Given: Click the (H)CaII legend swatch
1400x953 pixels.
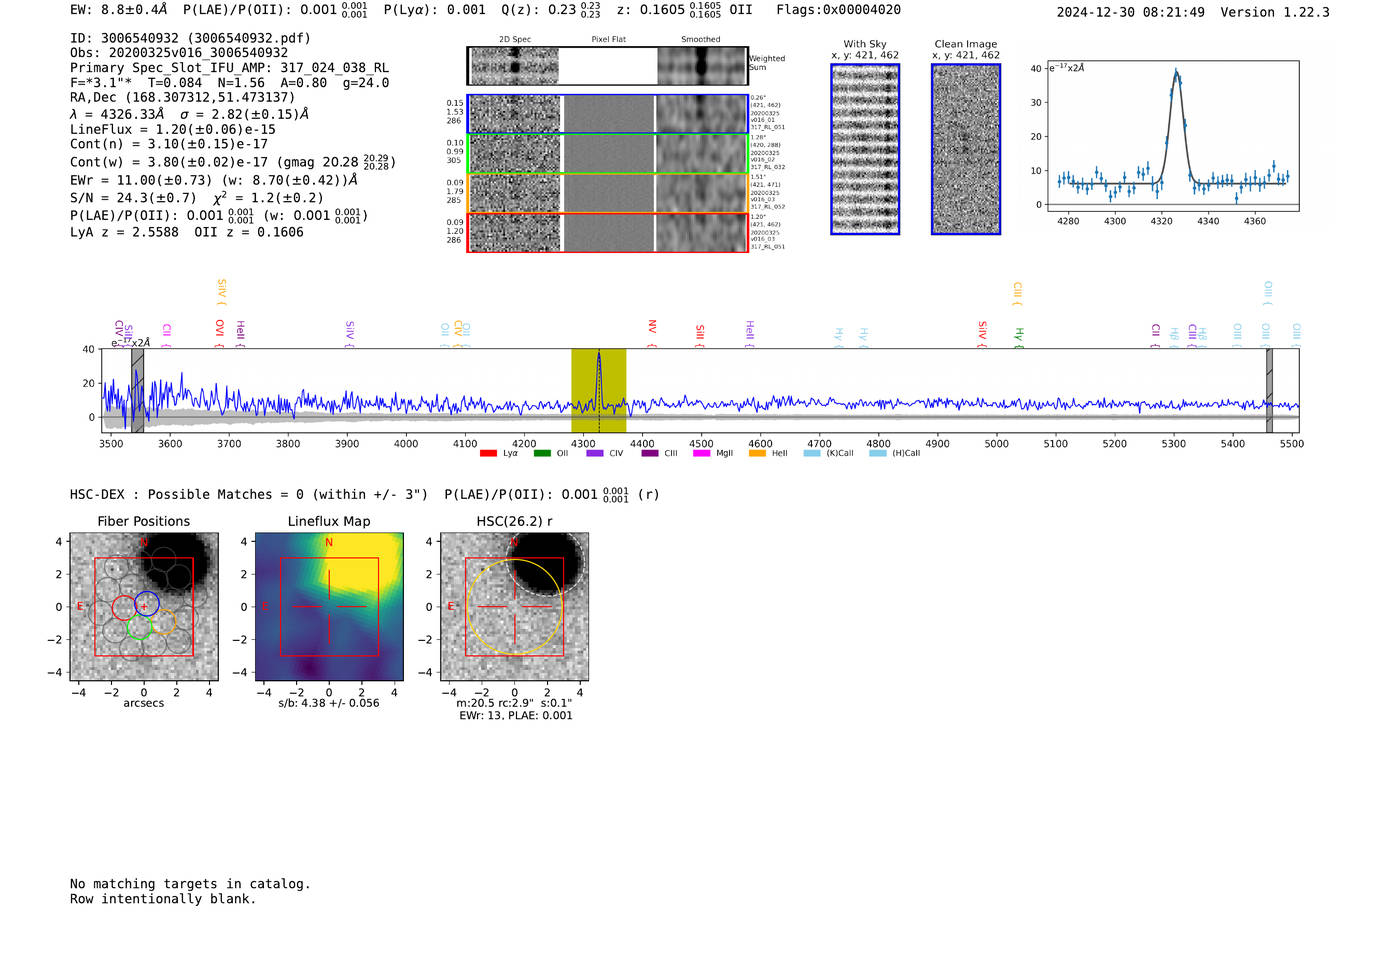Looking at the screenshot, I should [878, 453].
